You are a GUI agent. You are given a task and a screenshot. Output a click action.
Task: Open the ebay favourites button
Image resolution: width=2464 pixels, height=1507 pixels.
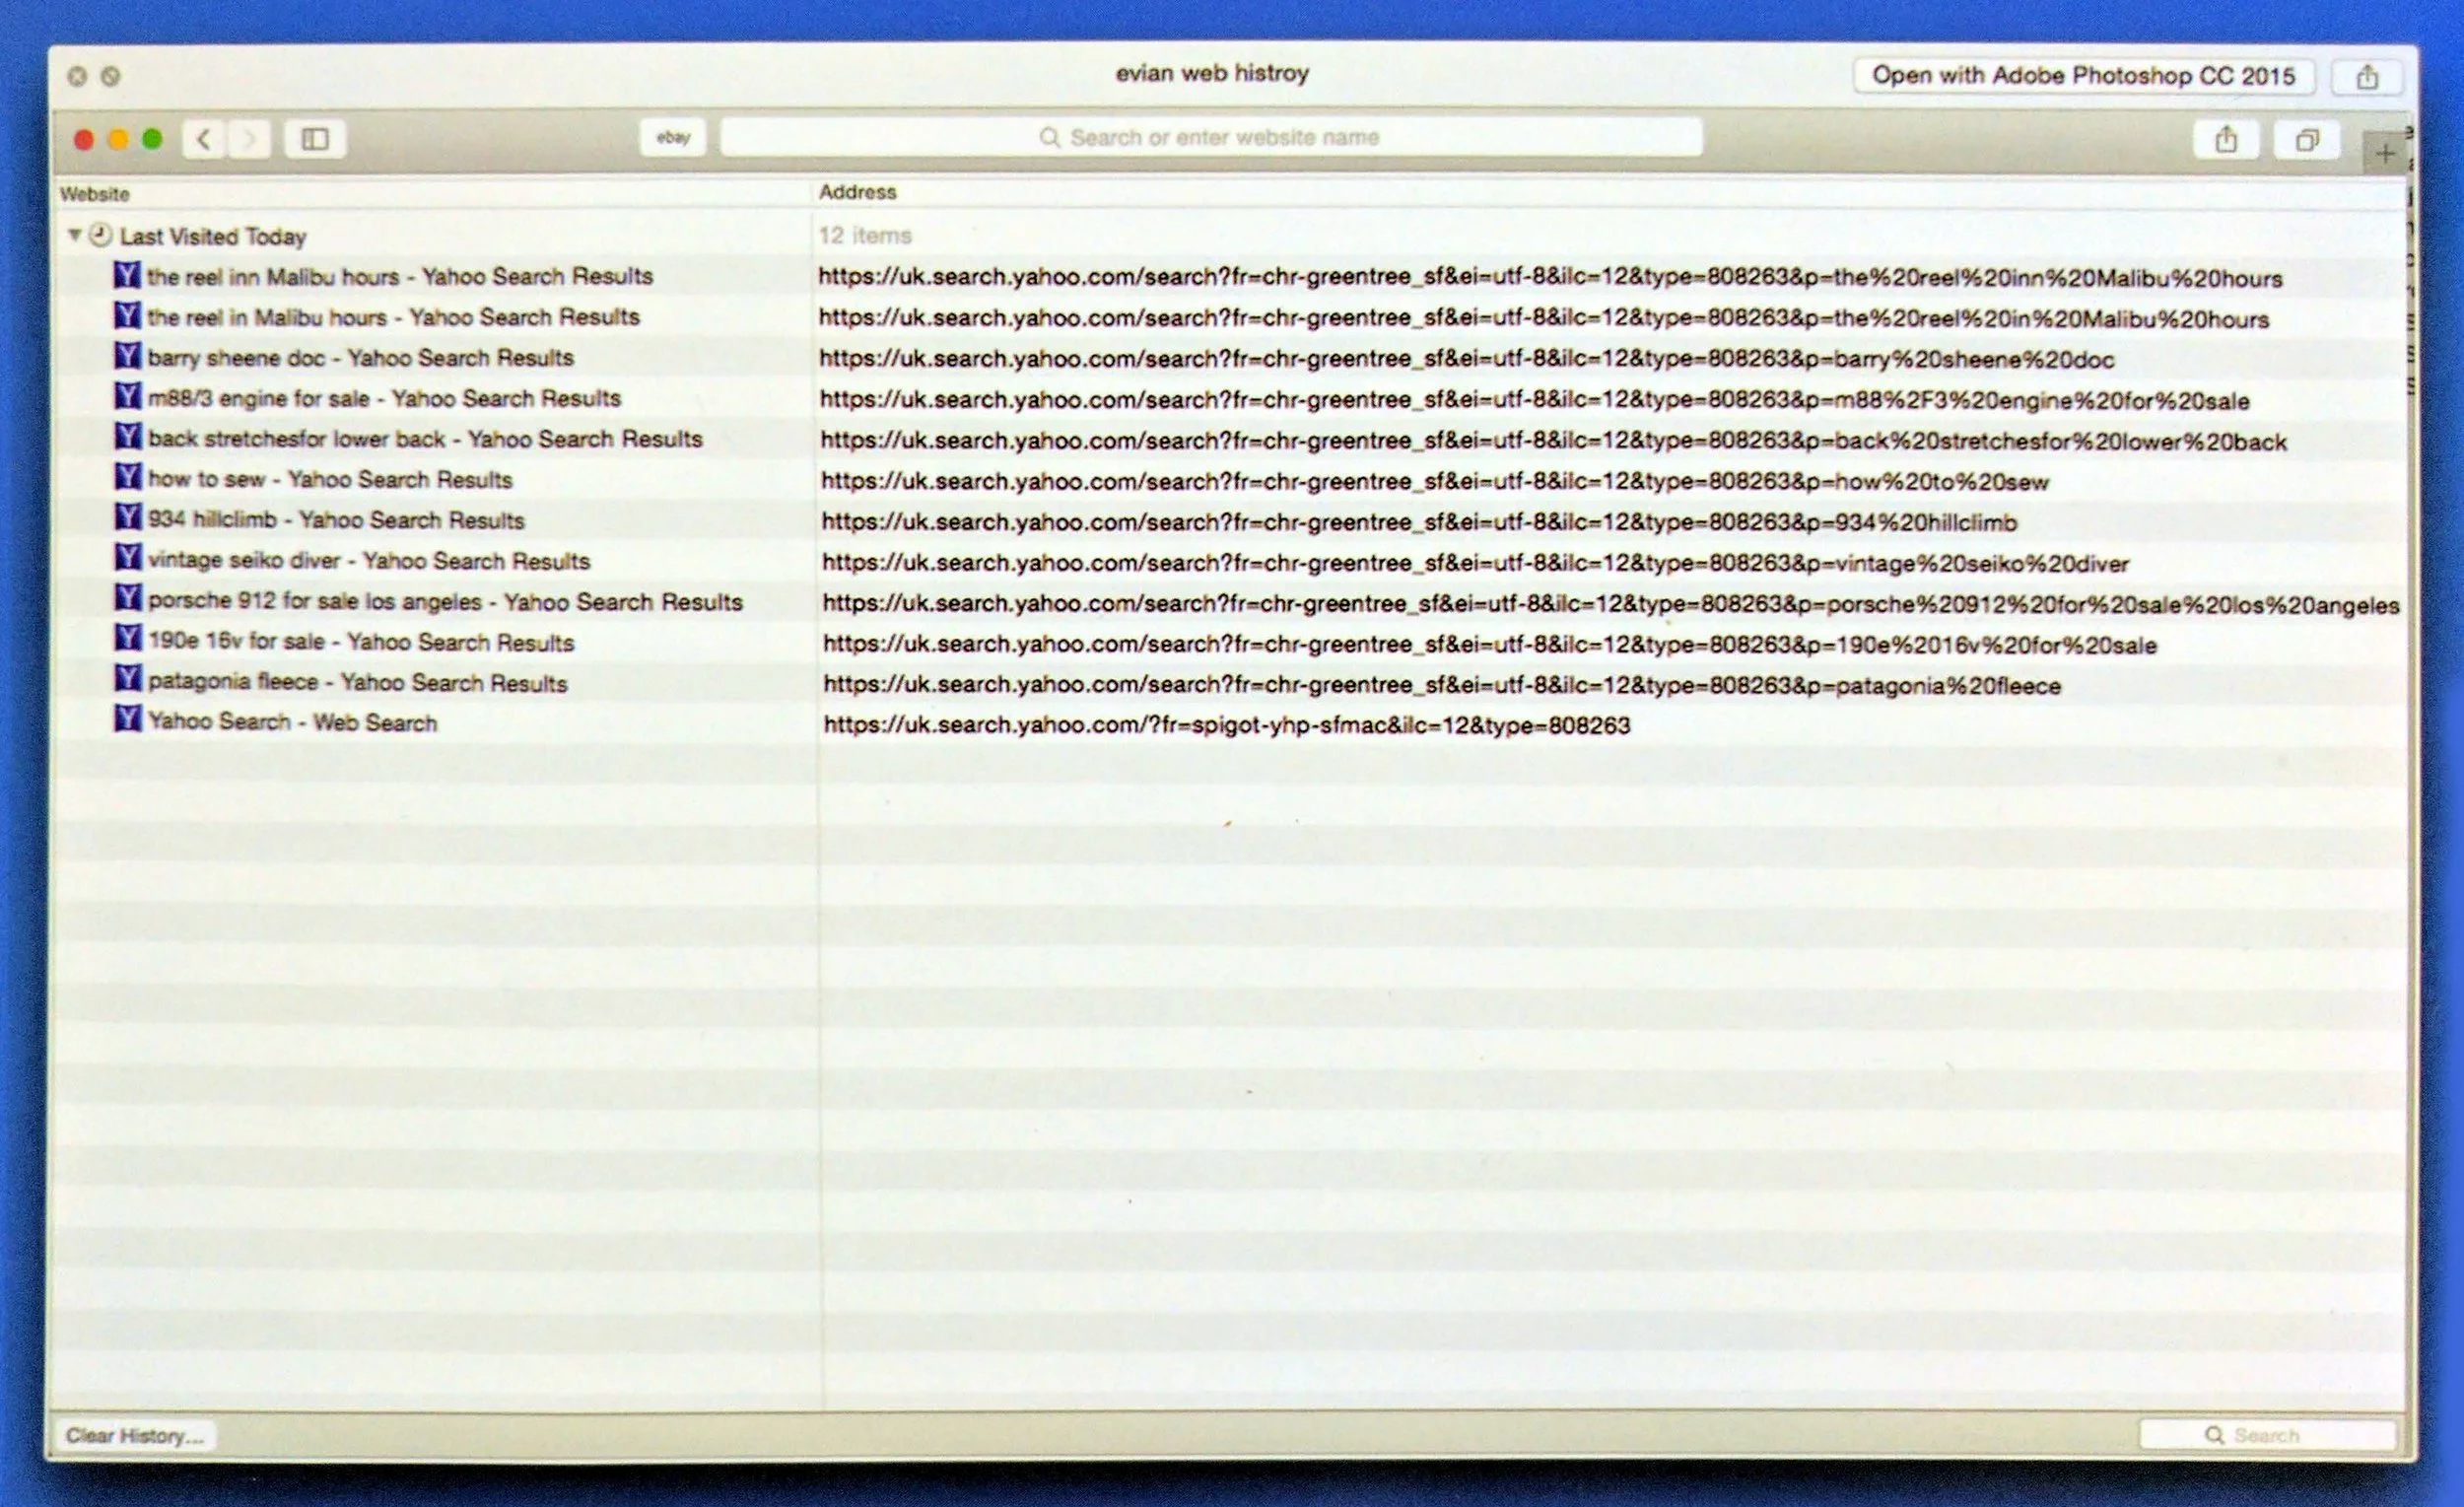[673, 137]
